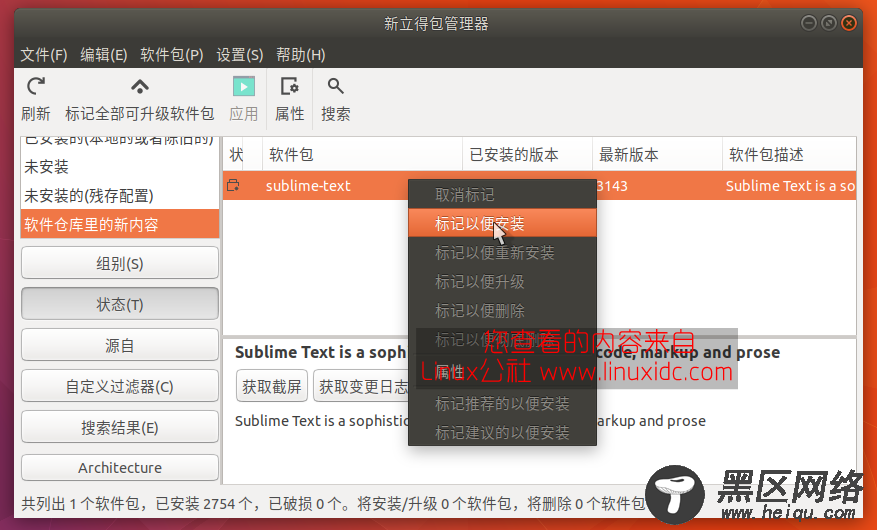Select the 软件仓库里的新内容 filter entry

(120, 225)
